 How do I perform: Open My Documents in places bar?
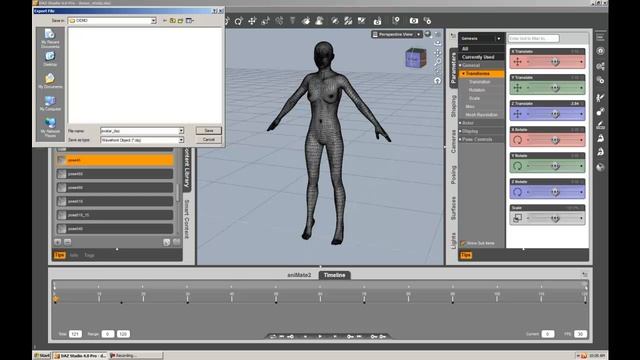(x=50, y=81)
